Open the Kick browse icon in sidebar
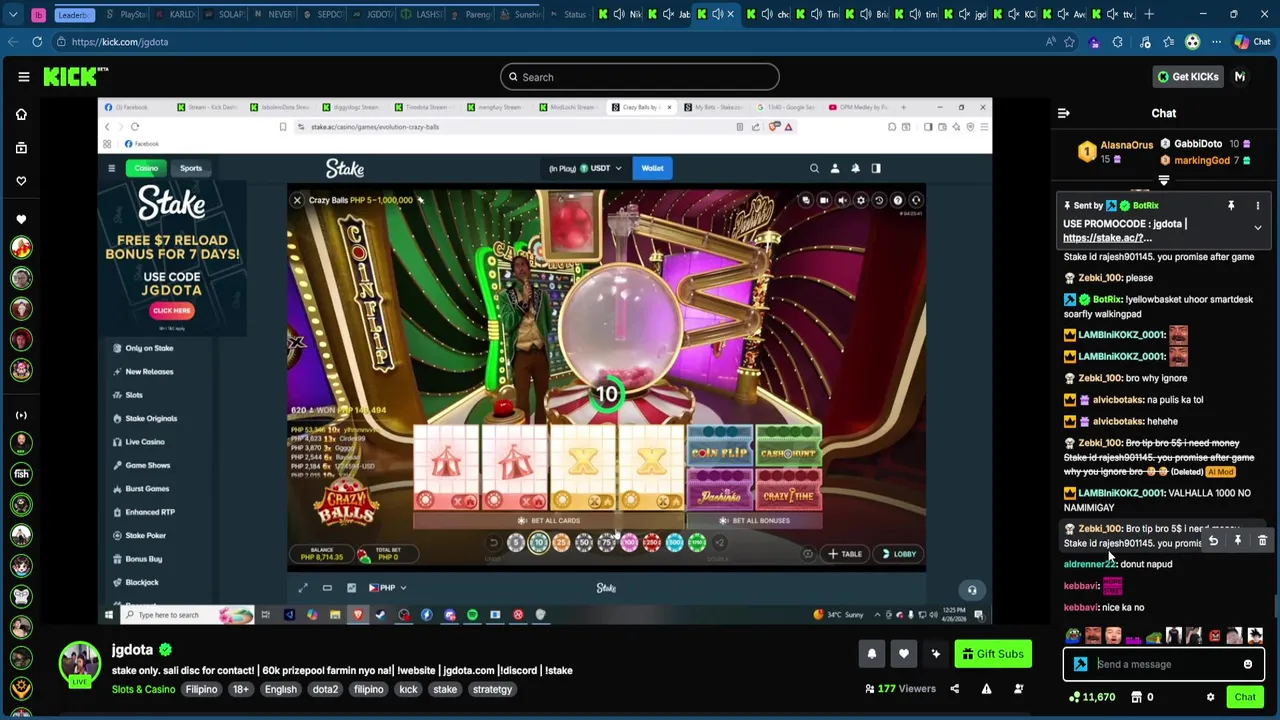Screen dimensions: 1280x720 coord(21,147)
